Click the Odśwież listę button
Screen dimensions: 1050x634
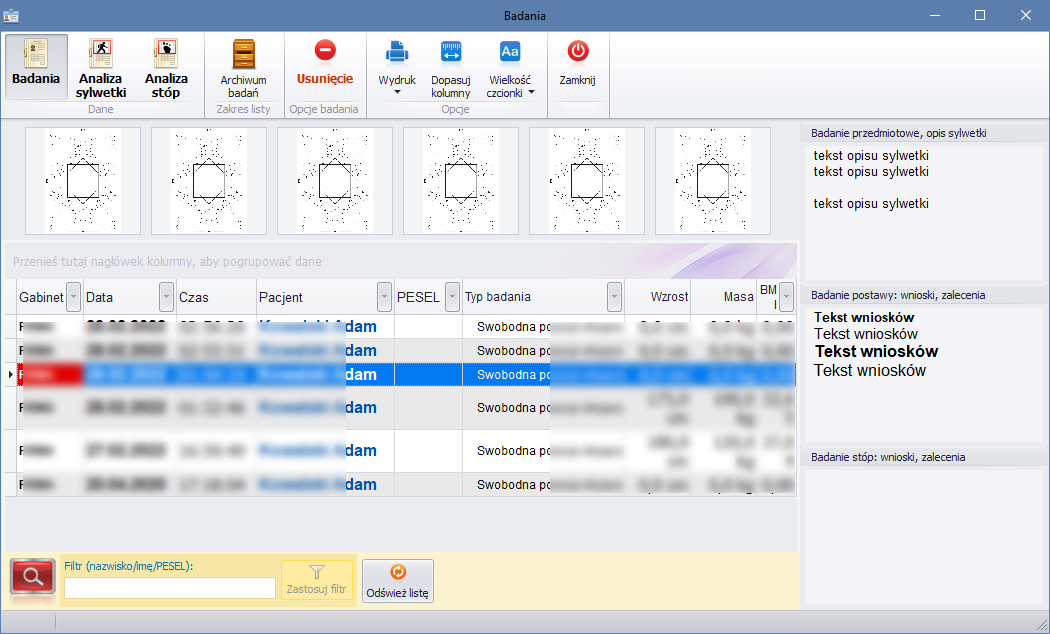(x=397, y=581)
